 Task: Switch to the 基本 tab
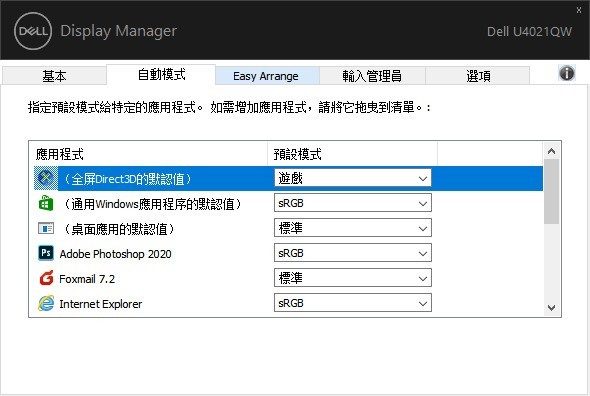click(54, 76)
